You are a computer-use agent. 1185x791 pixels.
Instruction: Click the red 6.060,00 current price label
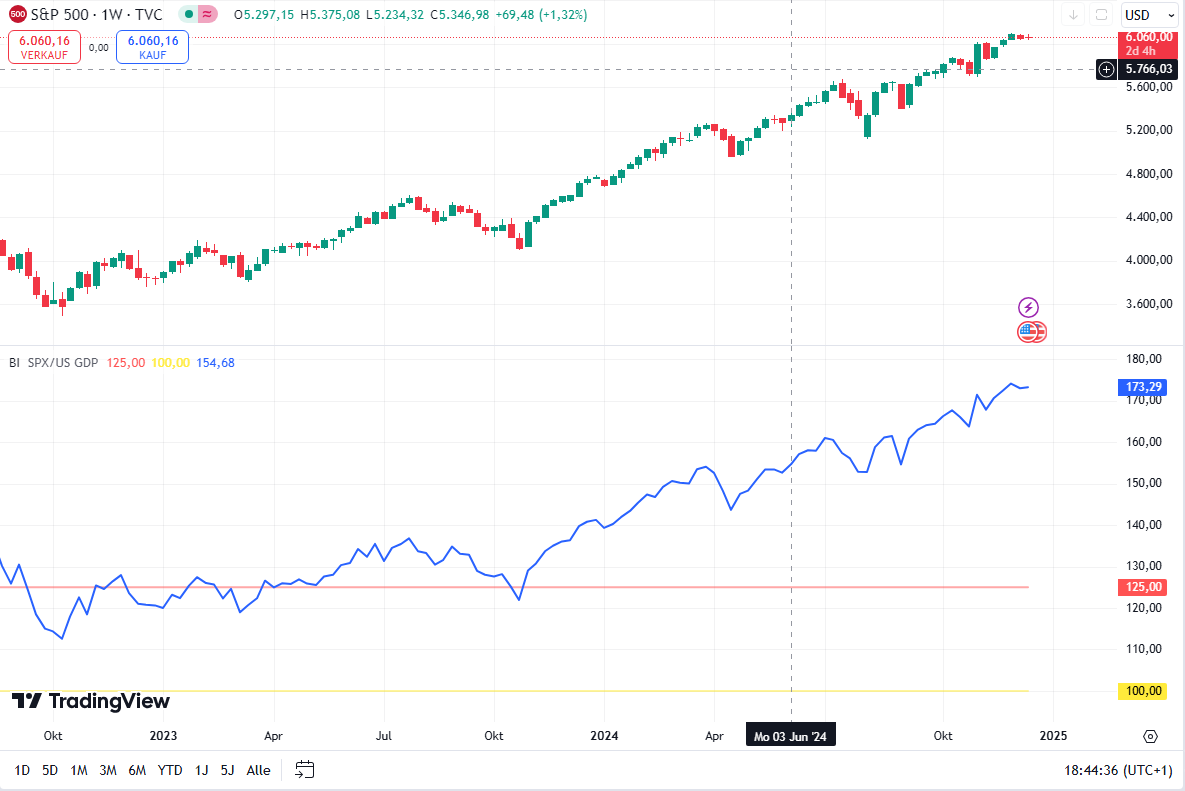1148,36
